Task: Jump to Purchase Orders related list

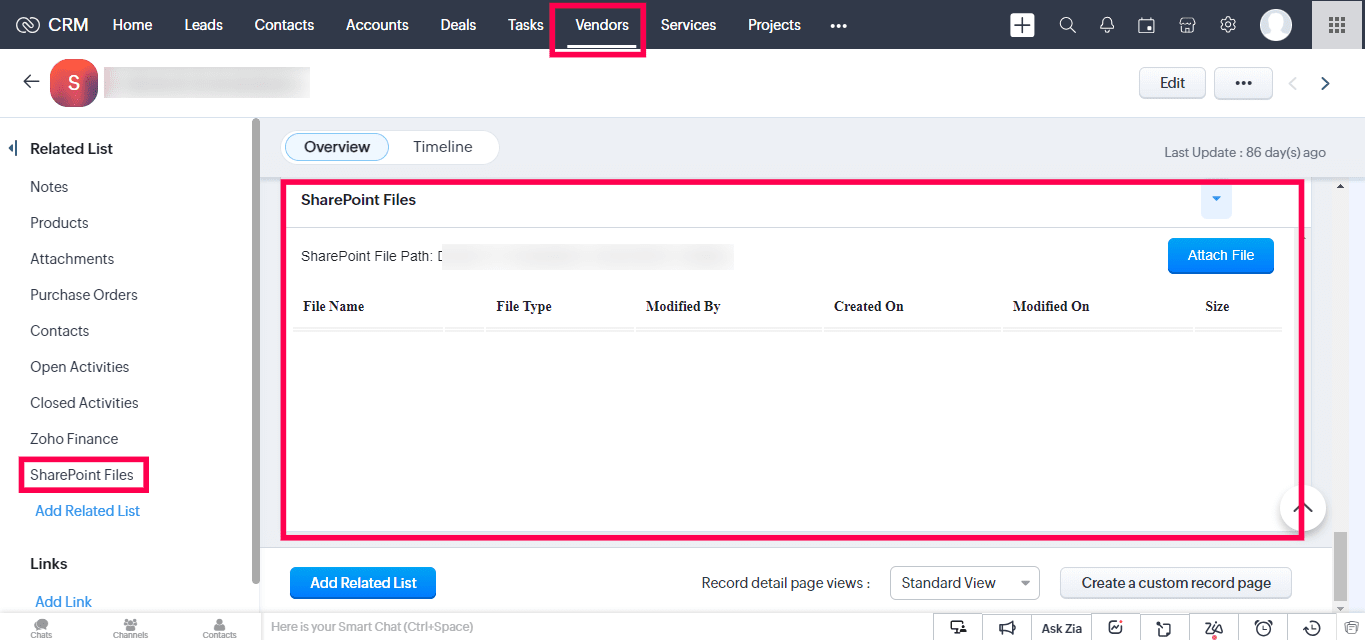Action: [x=84, y=295]
